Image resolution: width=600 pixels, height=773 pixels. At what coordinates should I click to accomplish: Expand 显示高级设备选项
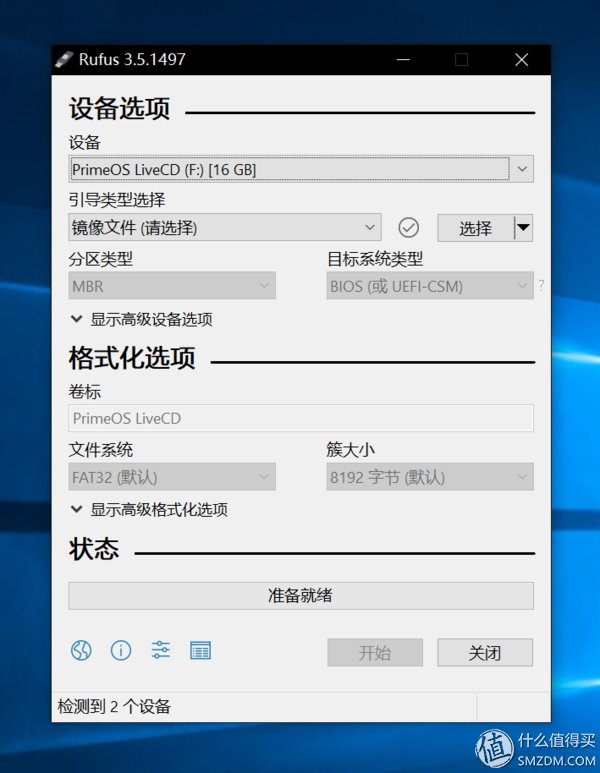click(x=141, y=319)
